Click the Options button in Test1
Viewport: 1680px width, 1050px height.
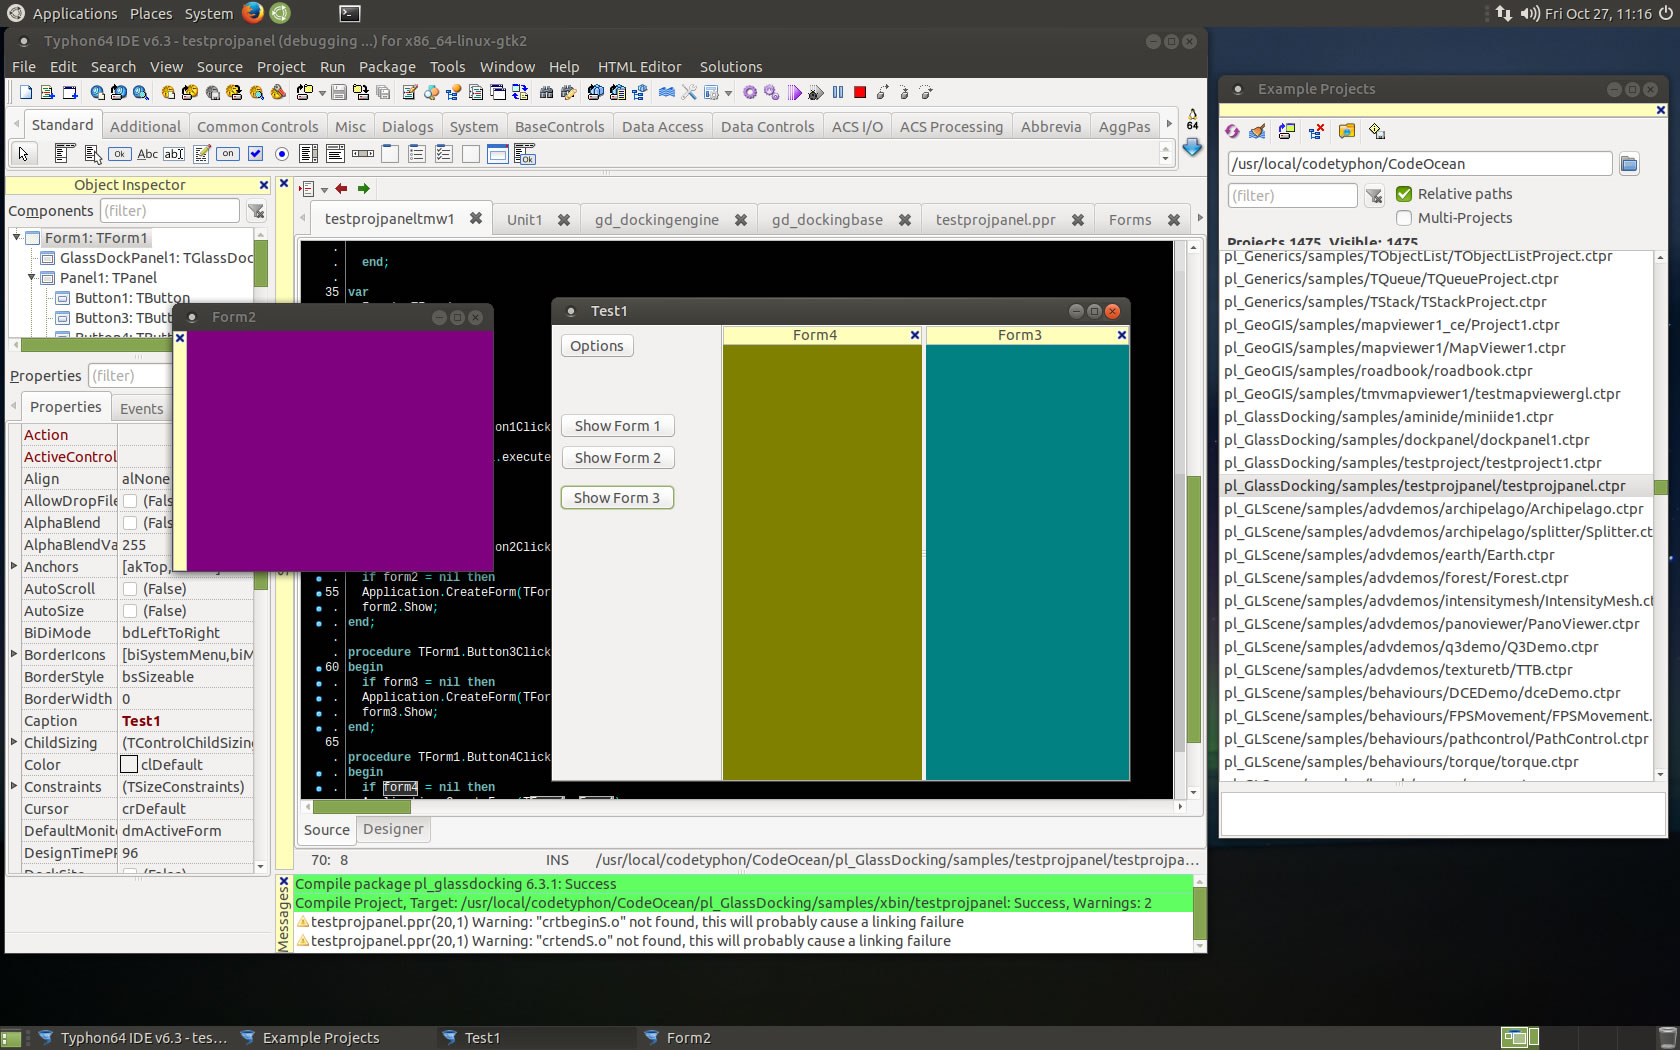click(x=597, y=346)
